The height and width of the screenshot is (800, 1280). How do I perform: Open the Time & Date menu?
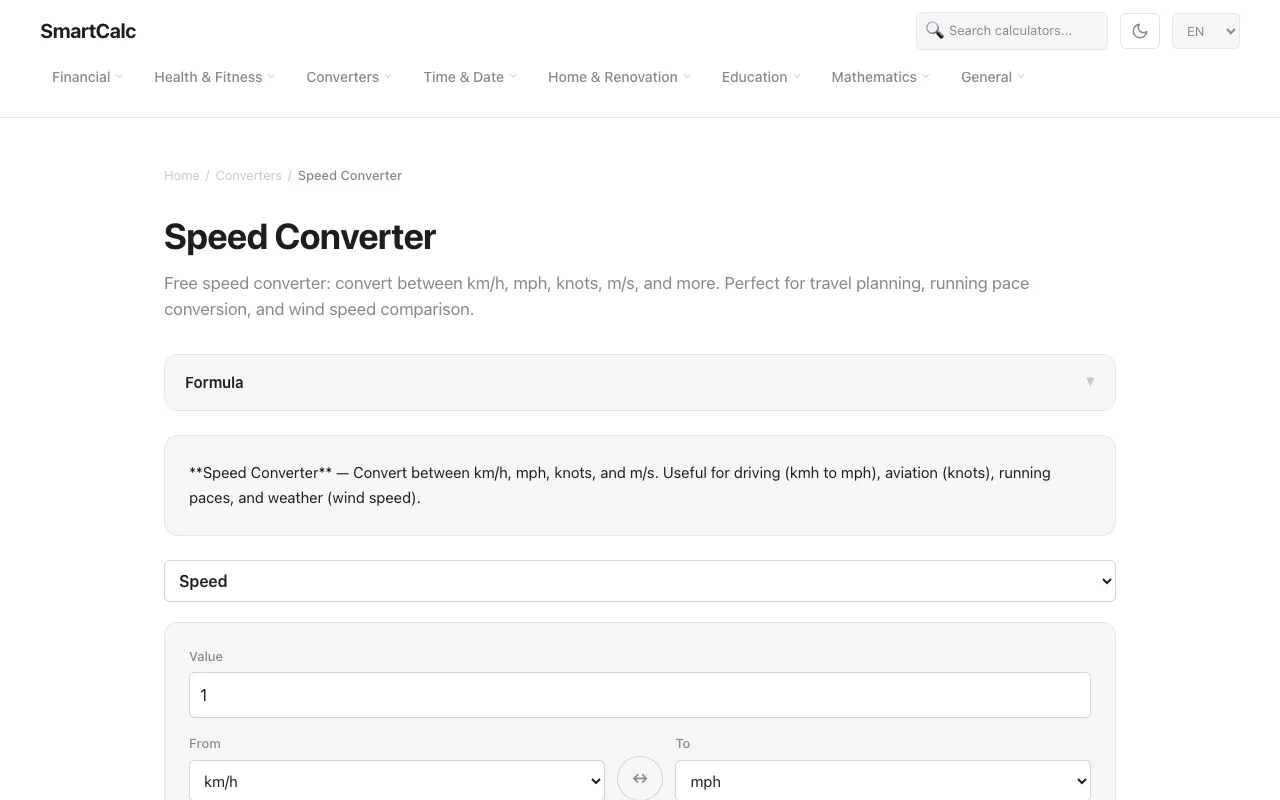pos(470,77)
